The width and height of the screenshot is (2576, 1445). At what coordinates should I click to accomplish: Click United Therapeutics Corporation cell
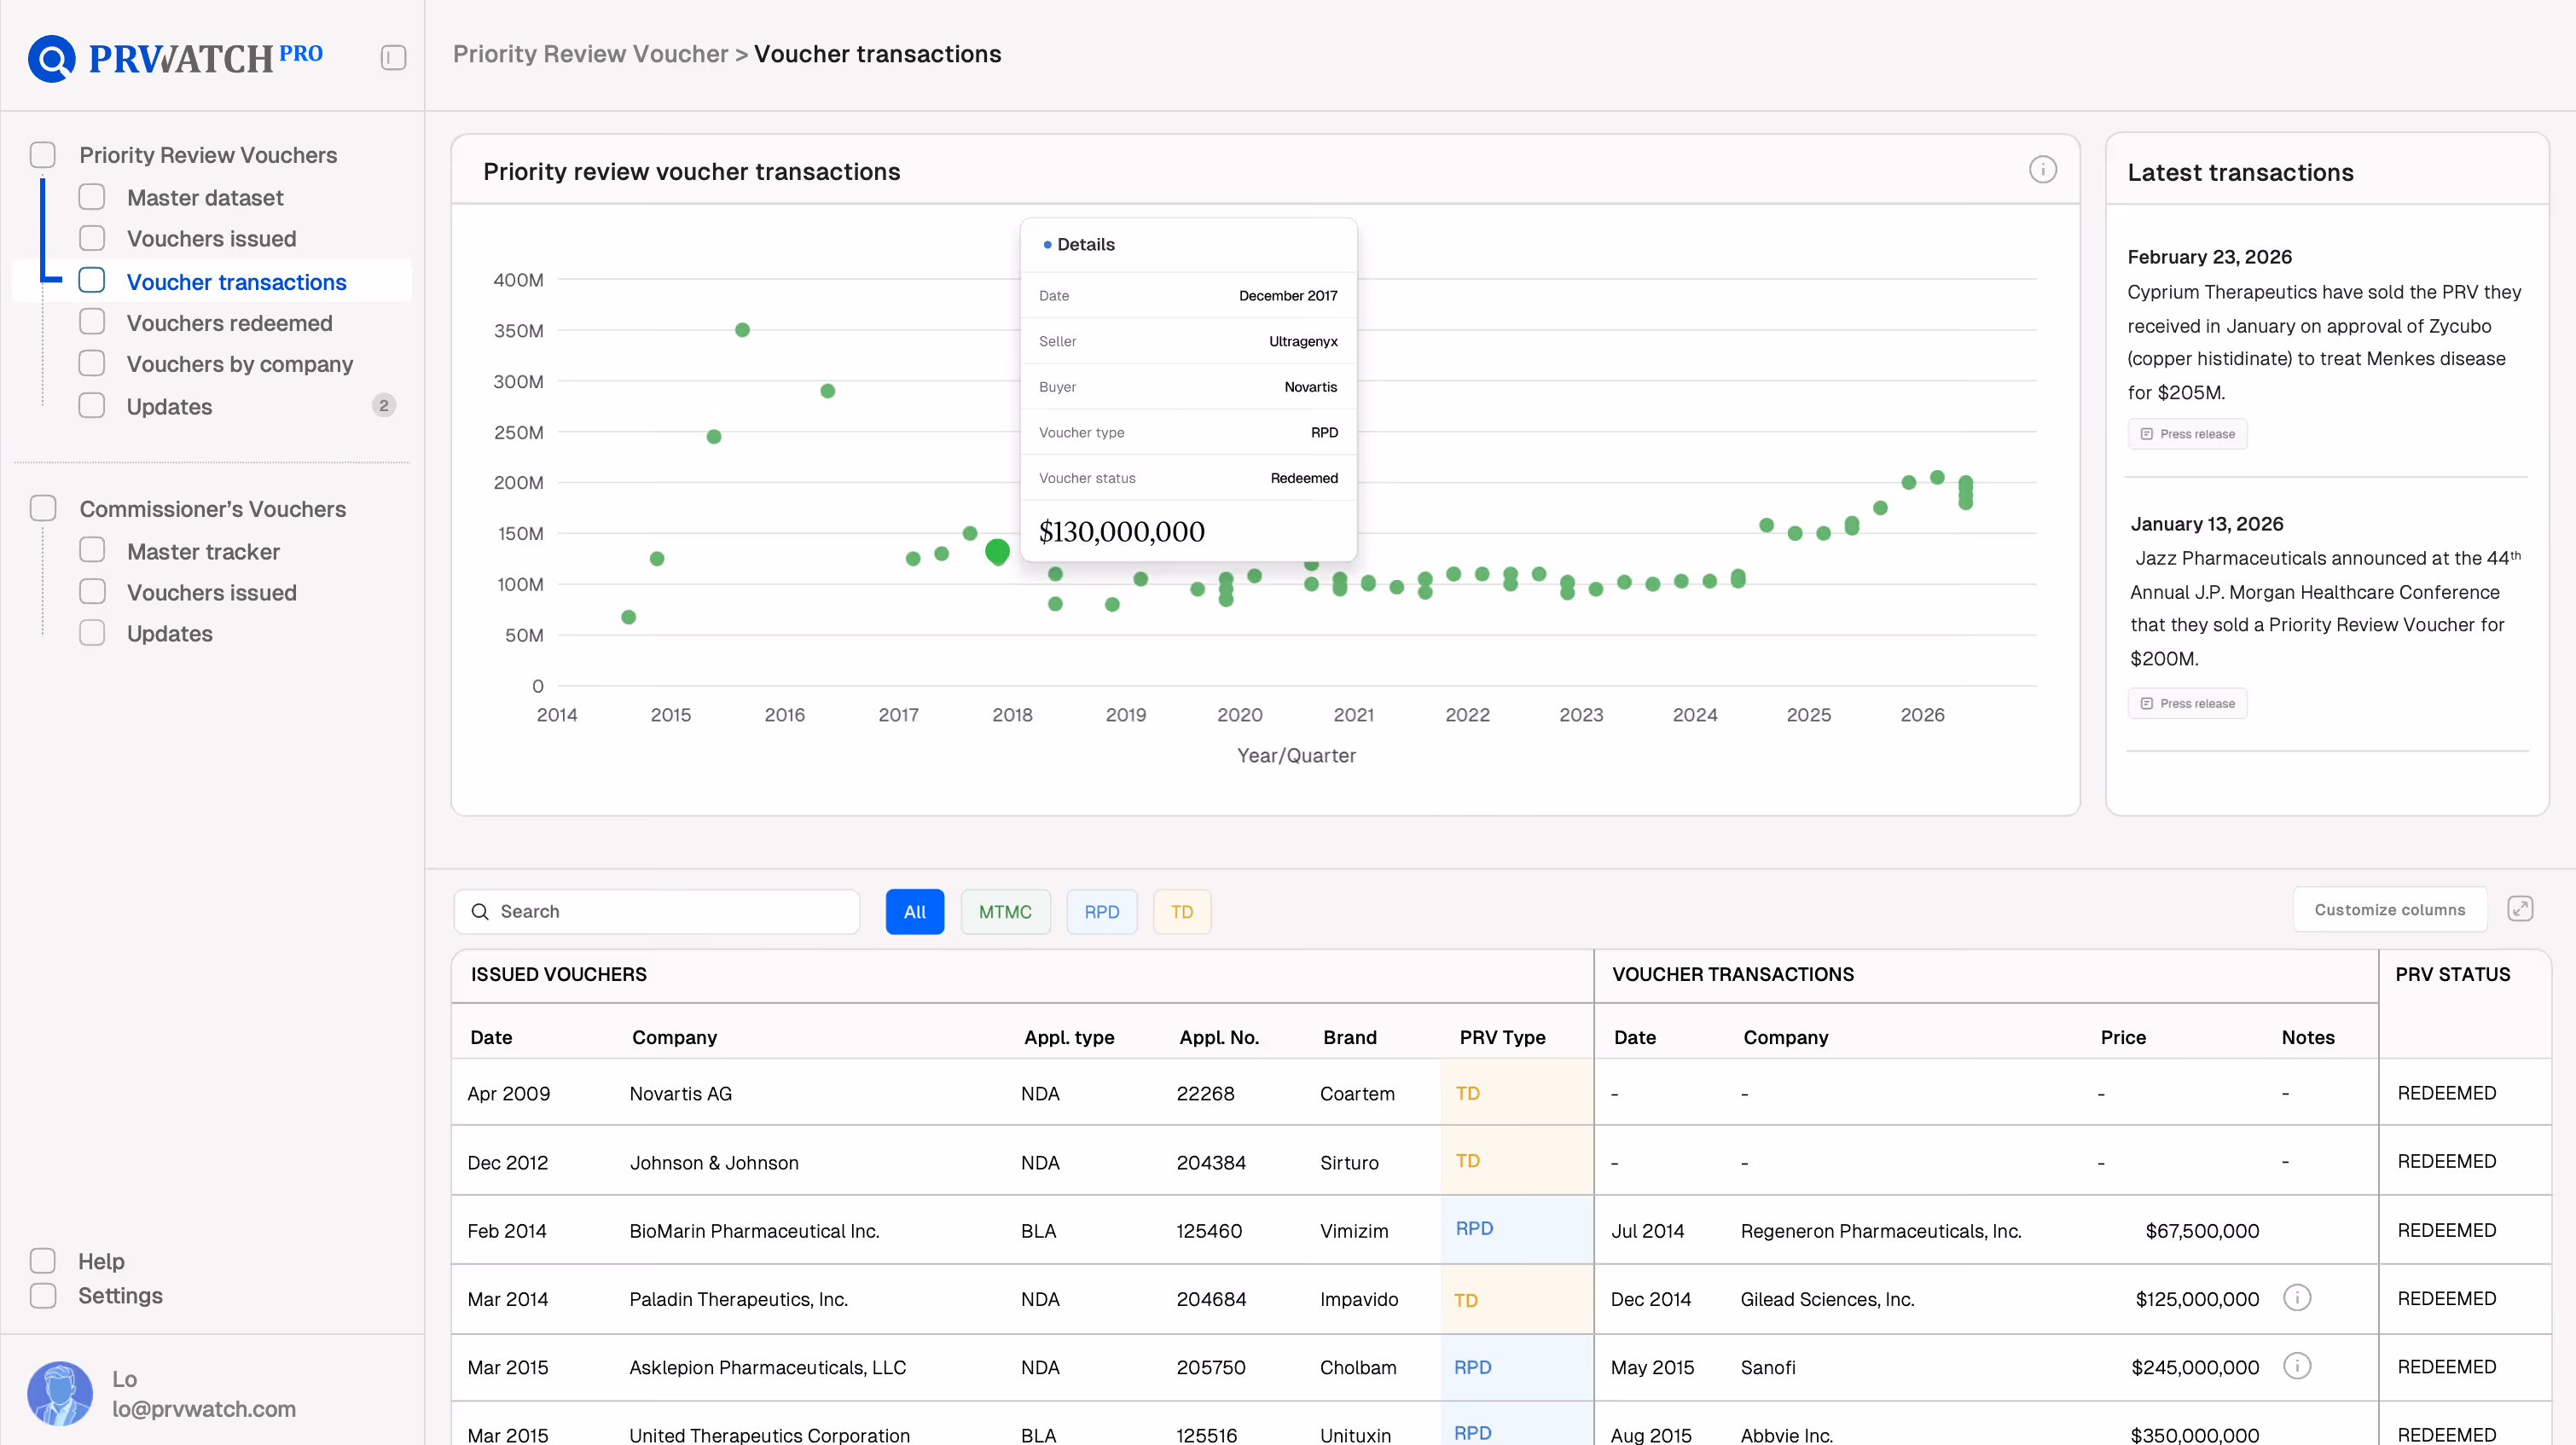(x=769, y=1434)
